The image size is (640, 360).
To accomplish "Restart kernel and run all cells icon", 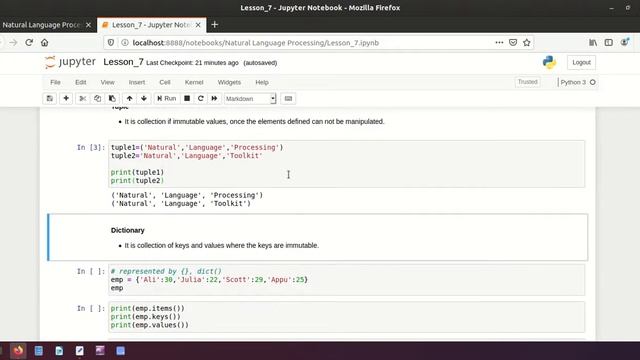I will click(x=214, y=98).
